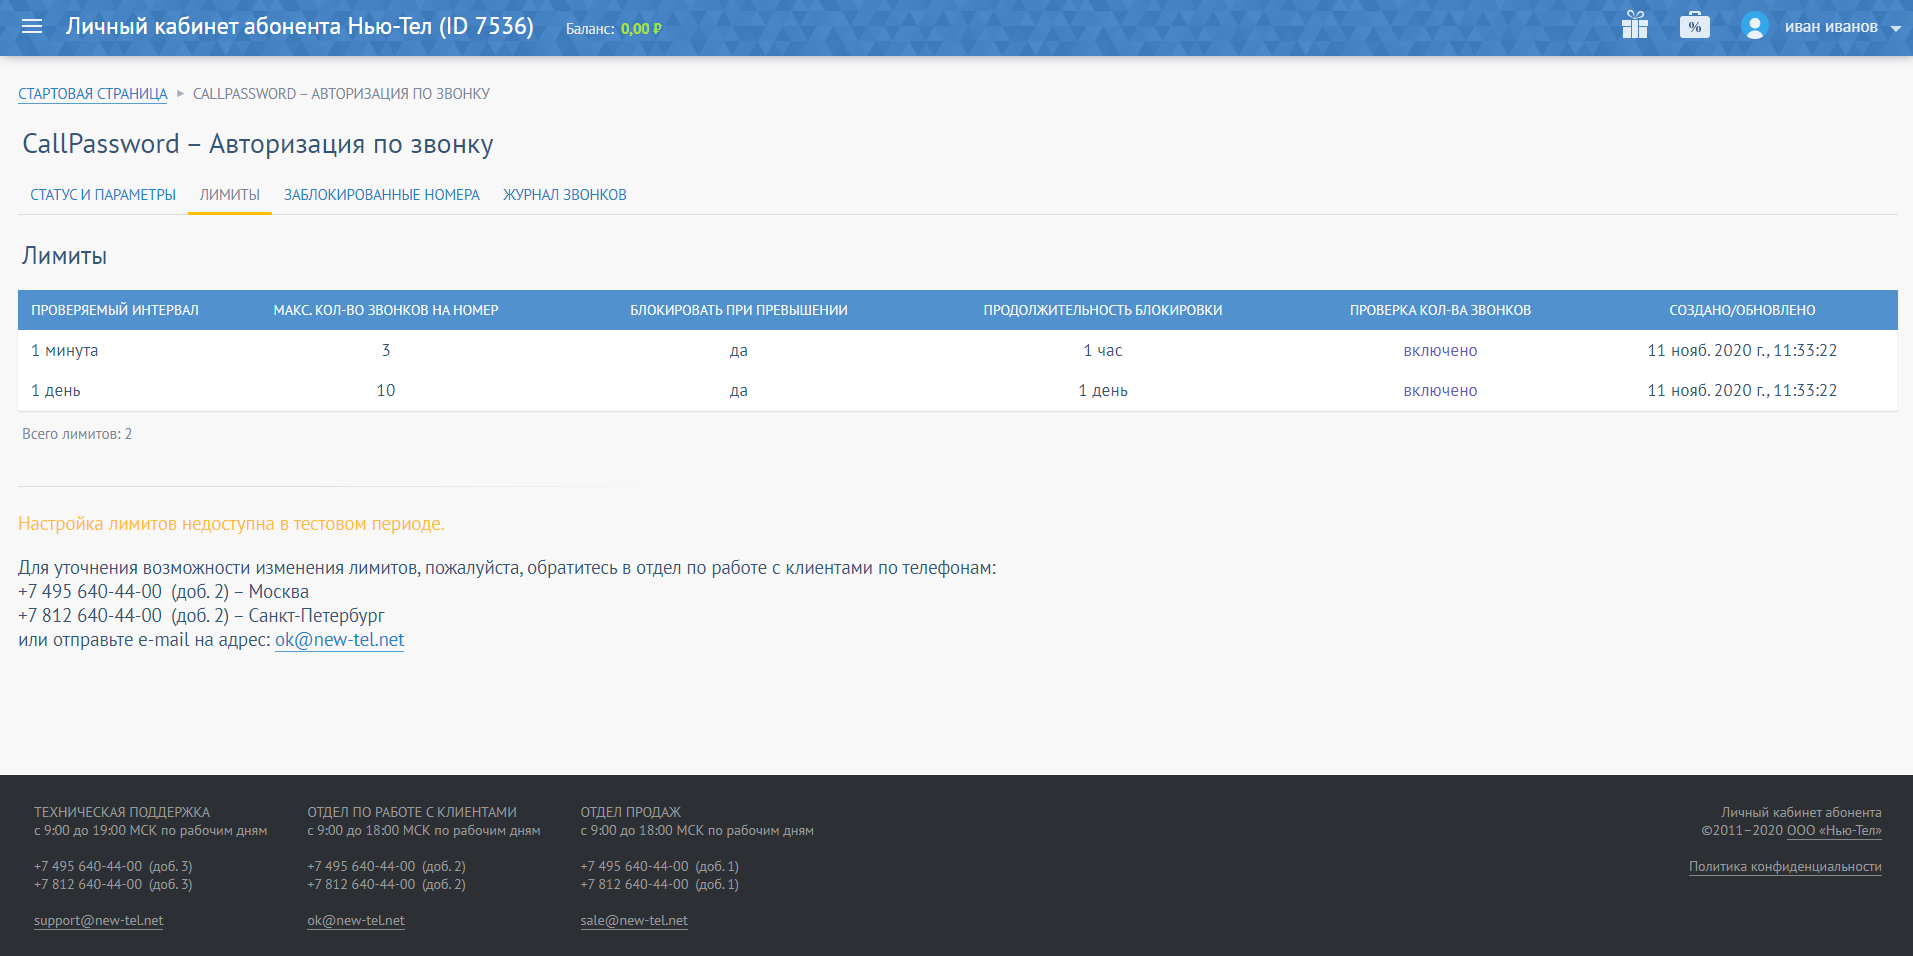The image size is (1913, 956).
Task: Expand the иван иванов account dropdown arrow
Action: [x=1896, y=28]
